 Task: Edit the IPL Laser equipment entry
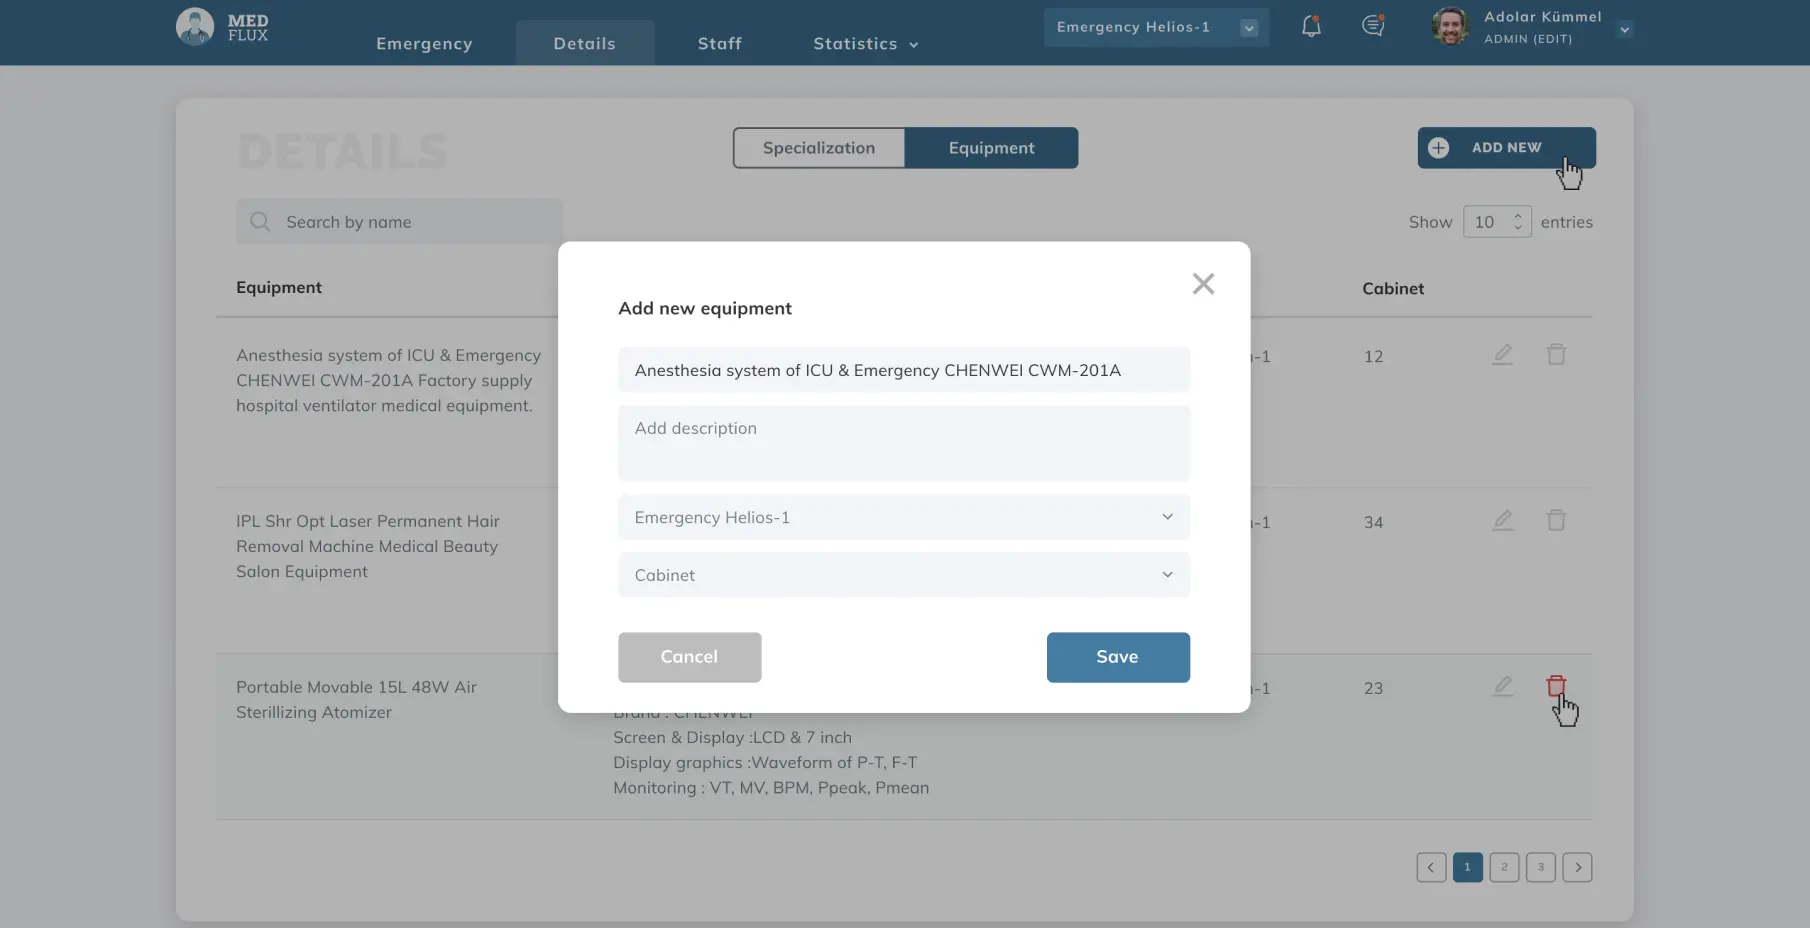(x=1503, y=520)
